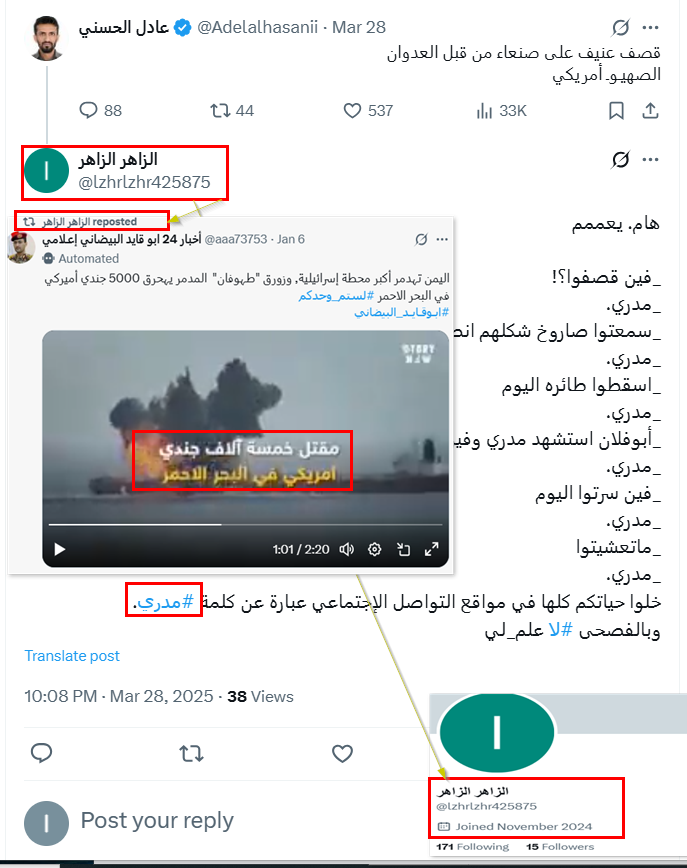Viewport: 687px width, 868px height.
Task: Click reply icon with 88 comments
Action: 88,110
